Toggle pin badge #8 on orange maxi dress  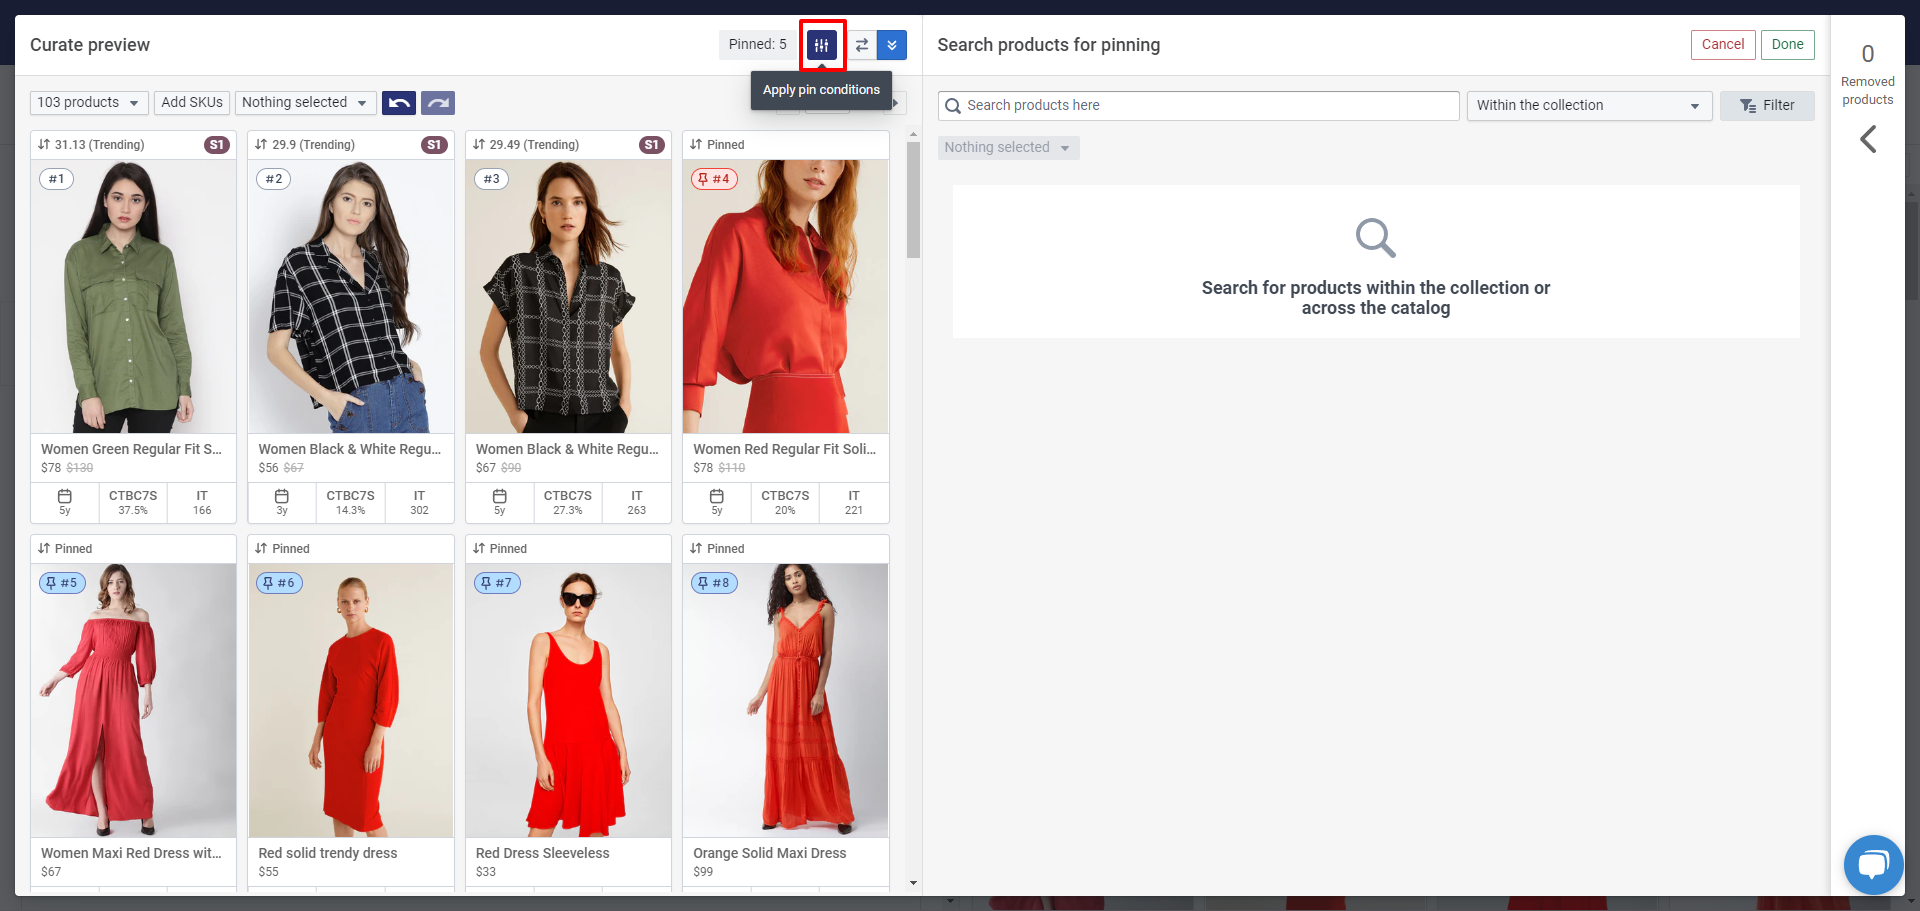[x=714, y=583]
